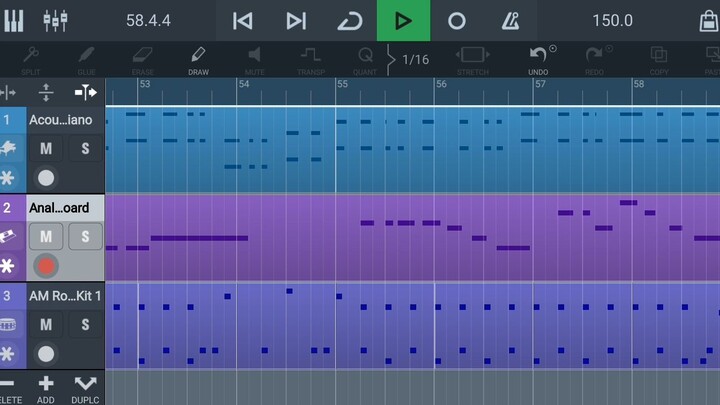The width and height of the screenshot is (720, 405).
Task: Open the mixer view
Action: tap(55, 20)
